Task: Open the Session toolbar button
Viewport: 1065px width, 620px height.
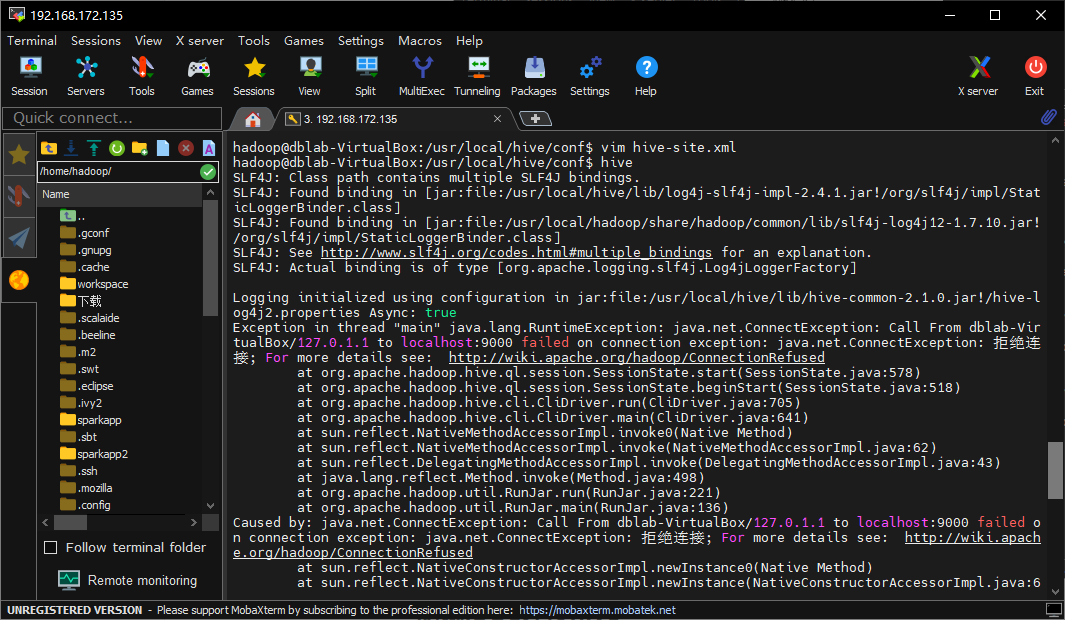Action: pos(29,76)
